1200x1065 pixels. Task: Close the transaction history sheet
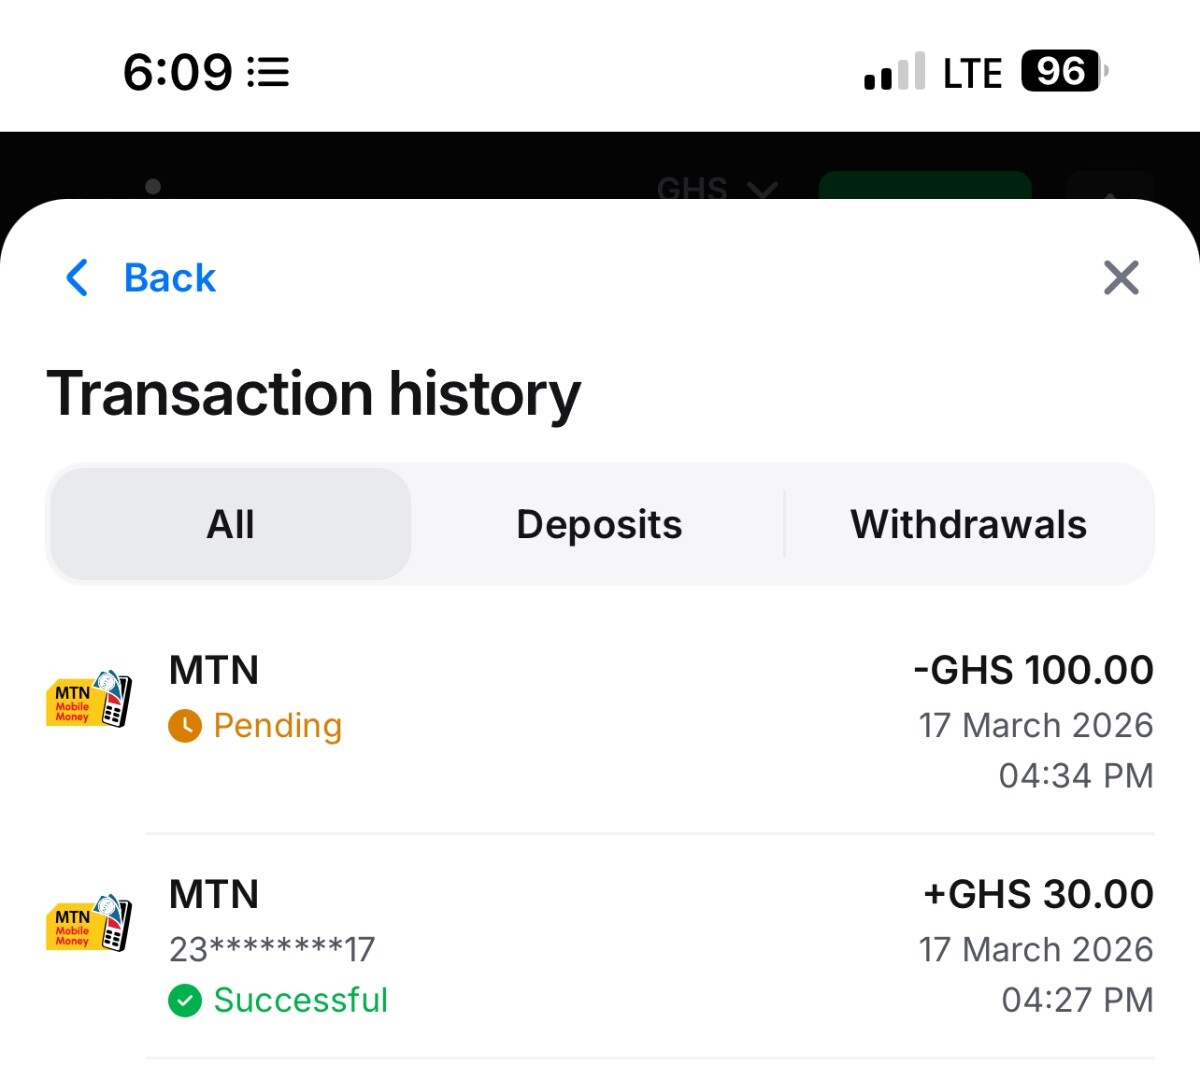[x=1120, y=278]
